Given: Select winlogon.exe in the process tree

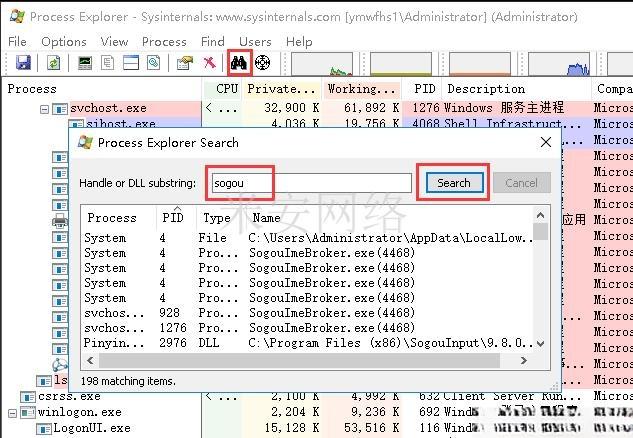Looking at the screenshot, I should (80, 412).
